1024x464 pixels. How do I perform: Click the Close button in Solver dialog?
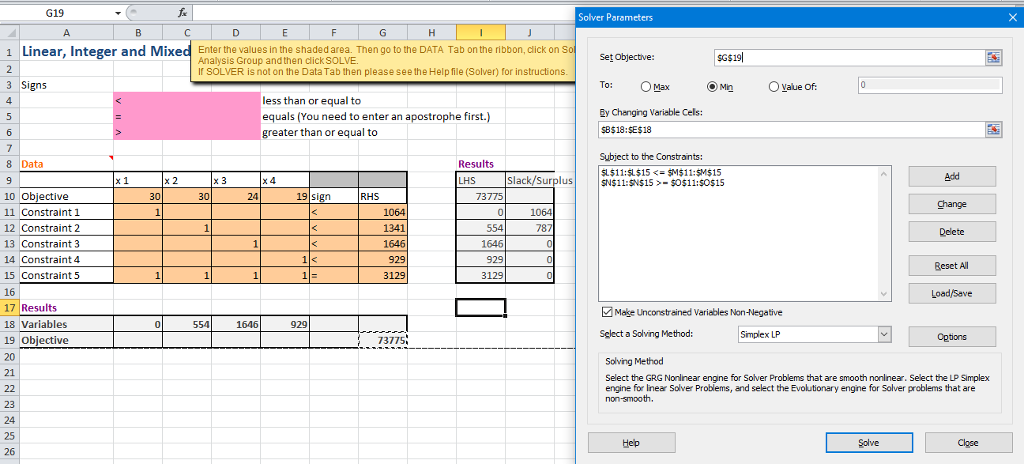[x=968, y=442]
